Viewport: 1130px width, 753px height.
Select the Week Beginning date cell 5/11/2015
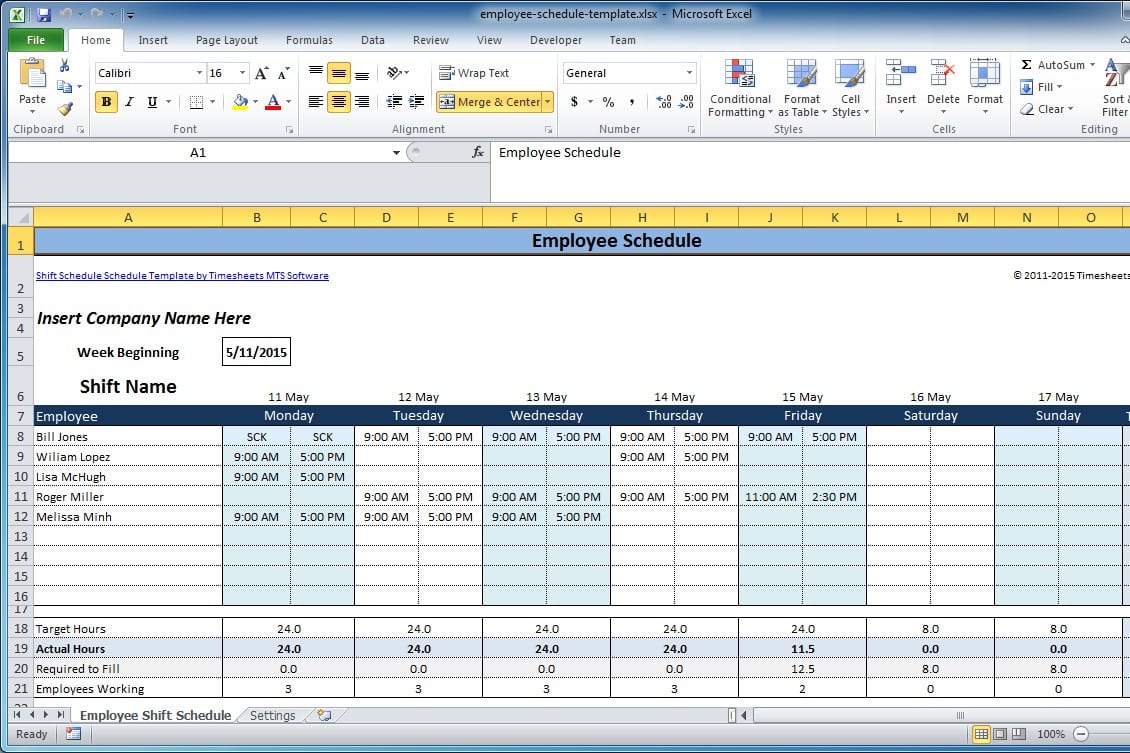point(257,352)
